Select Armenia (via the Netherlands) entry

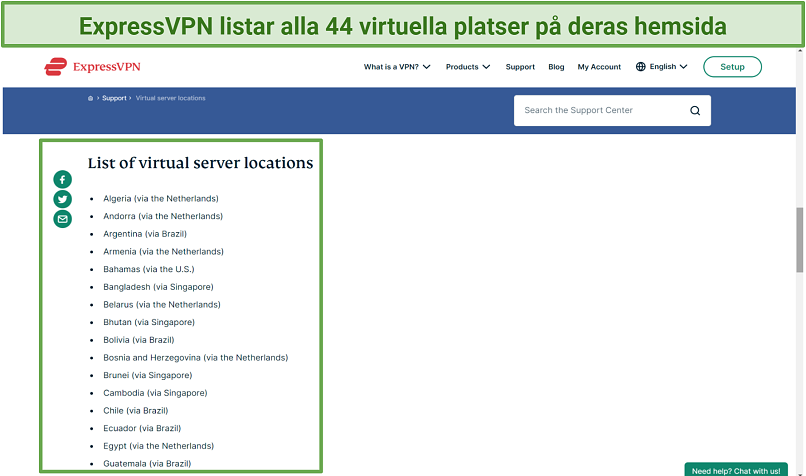tap(163, 252)
